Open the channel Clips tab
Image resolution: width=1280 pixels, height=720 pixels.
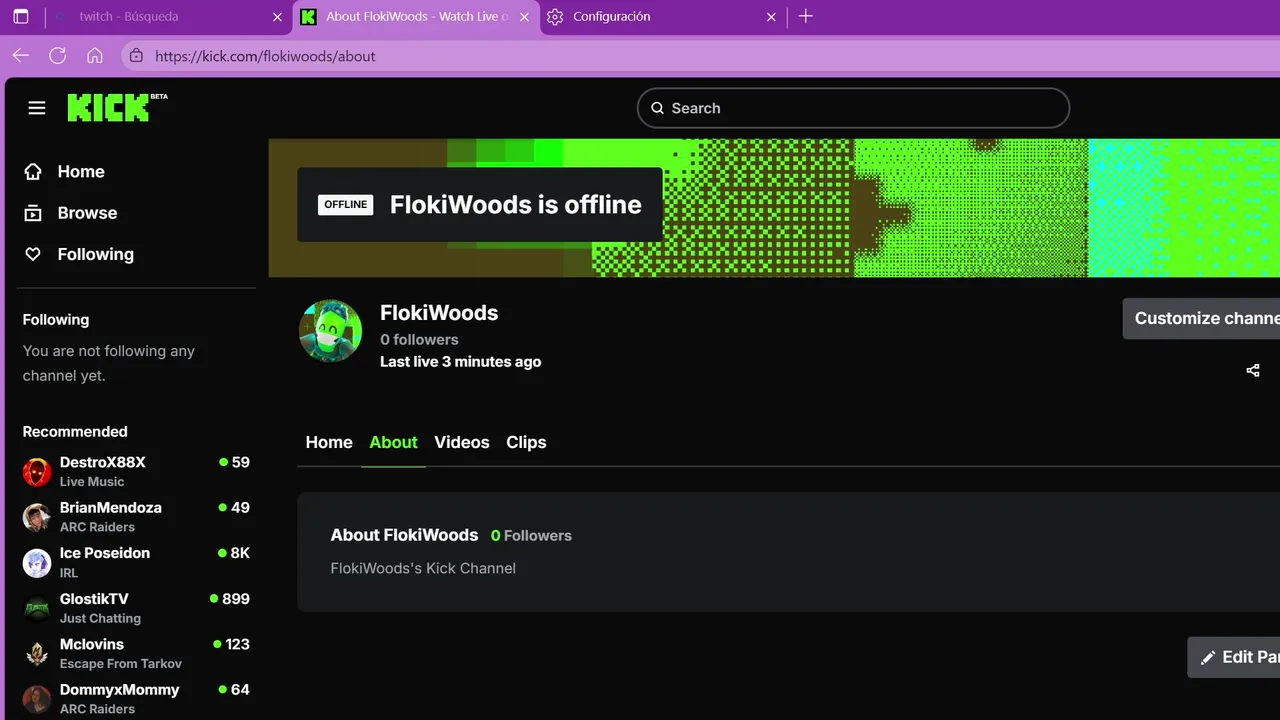coord(526,442)
